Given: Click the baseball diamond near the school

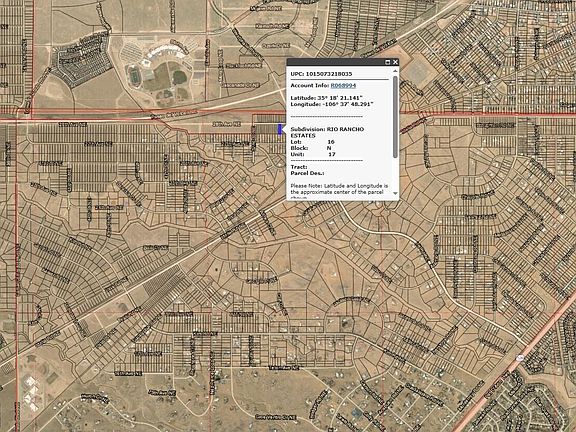Looking at the screenshot, I should coord(179,77).
